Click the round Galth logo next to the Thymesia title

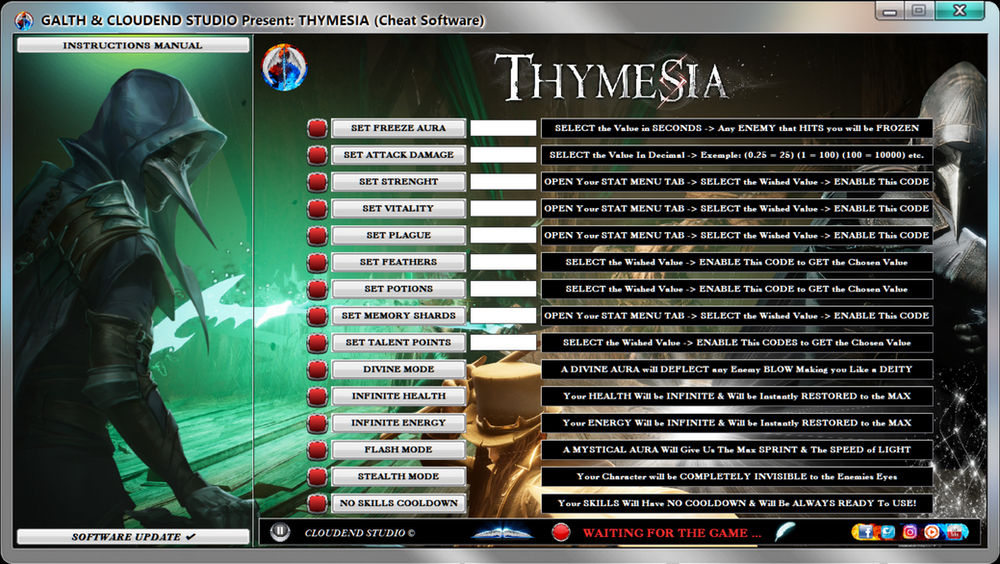[x=284, y=67]
